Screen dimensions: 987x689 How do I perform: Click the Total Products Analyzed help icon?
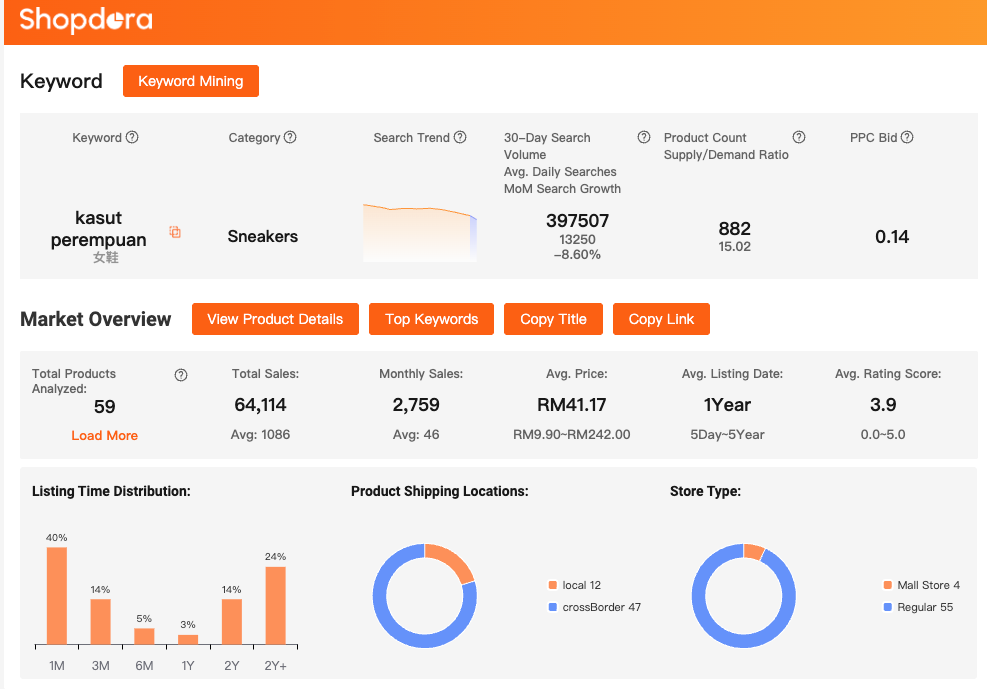click(x=181, y=375)
